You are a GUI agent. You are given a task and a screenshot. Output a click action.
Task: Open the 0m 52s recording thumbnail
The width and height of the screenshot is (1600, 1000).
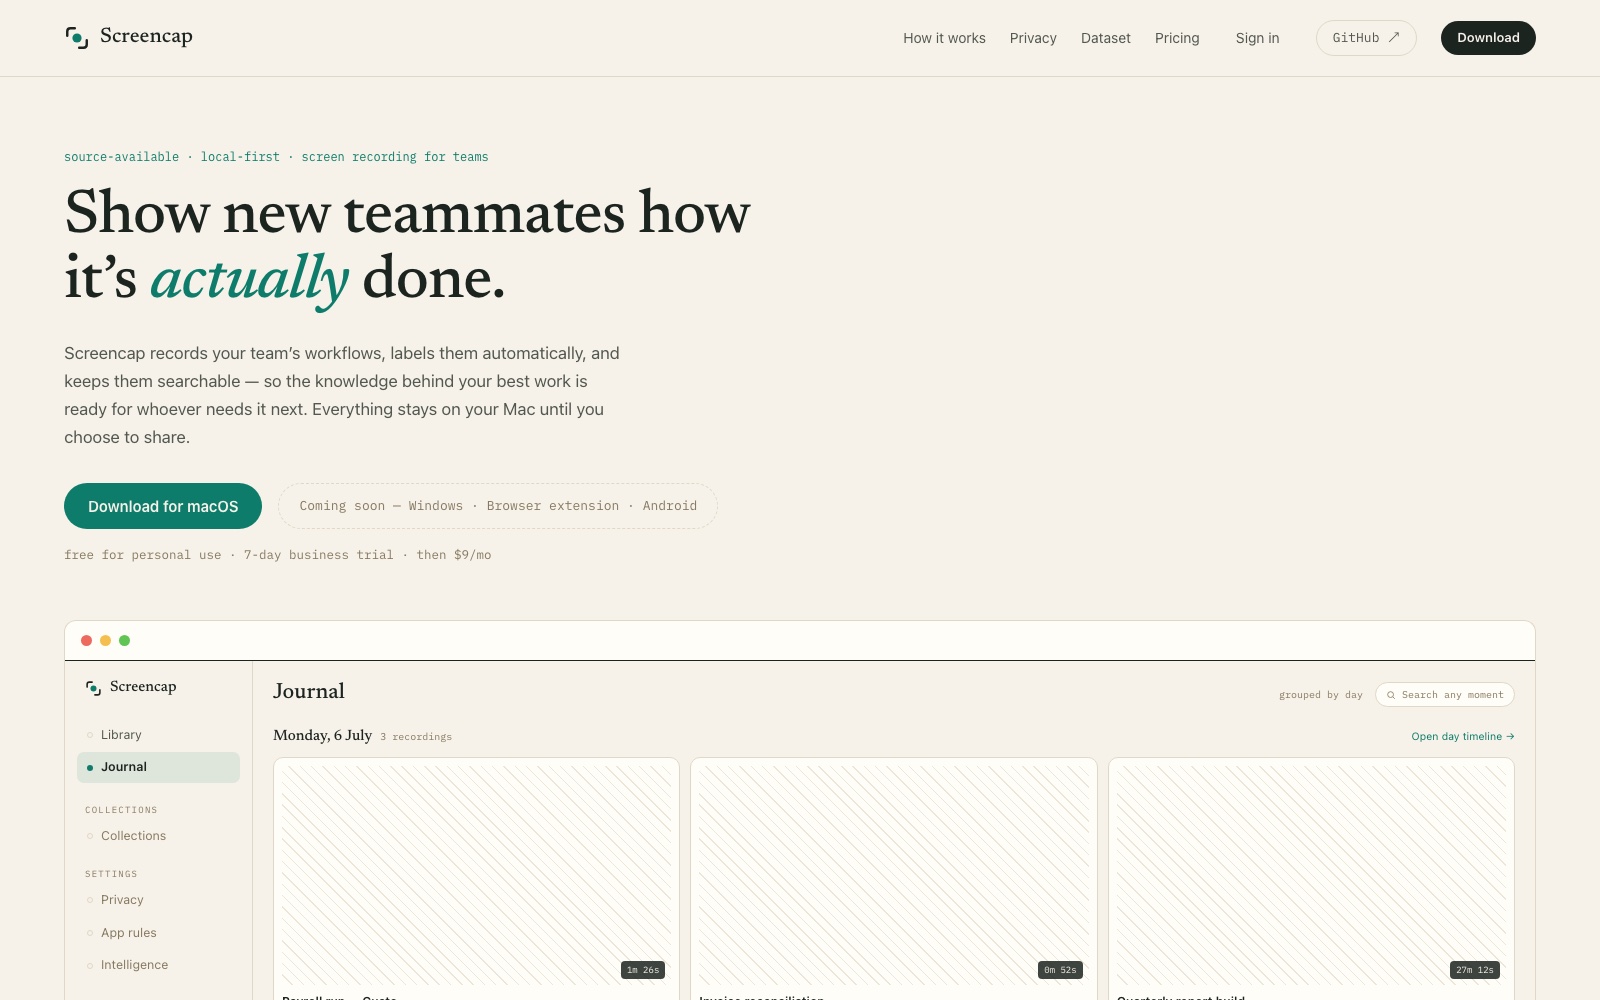[894, 876]
